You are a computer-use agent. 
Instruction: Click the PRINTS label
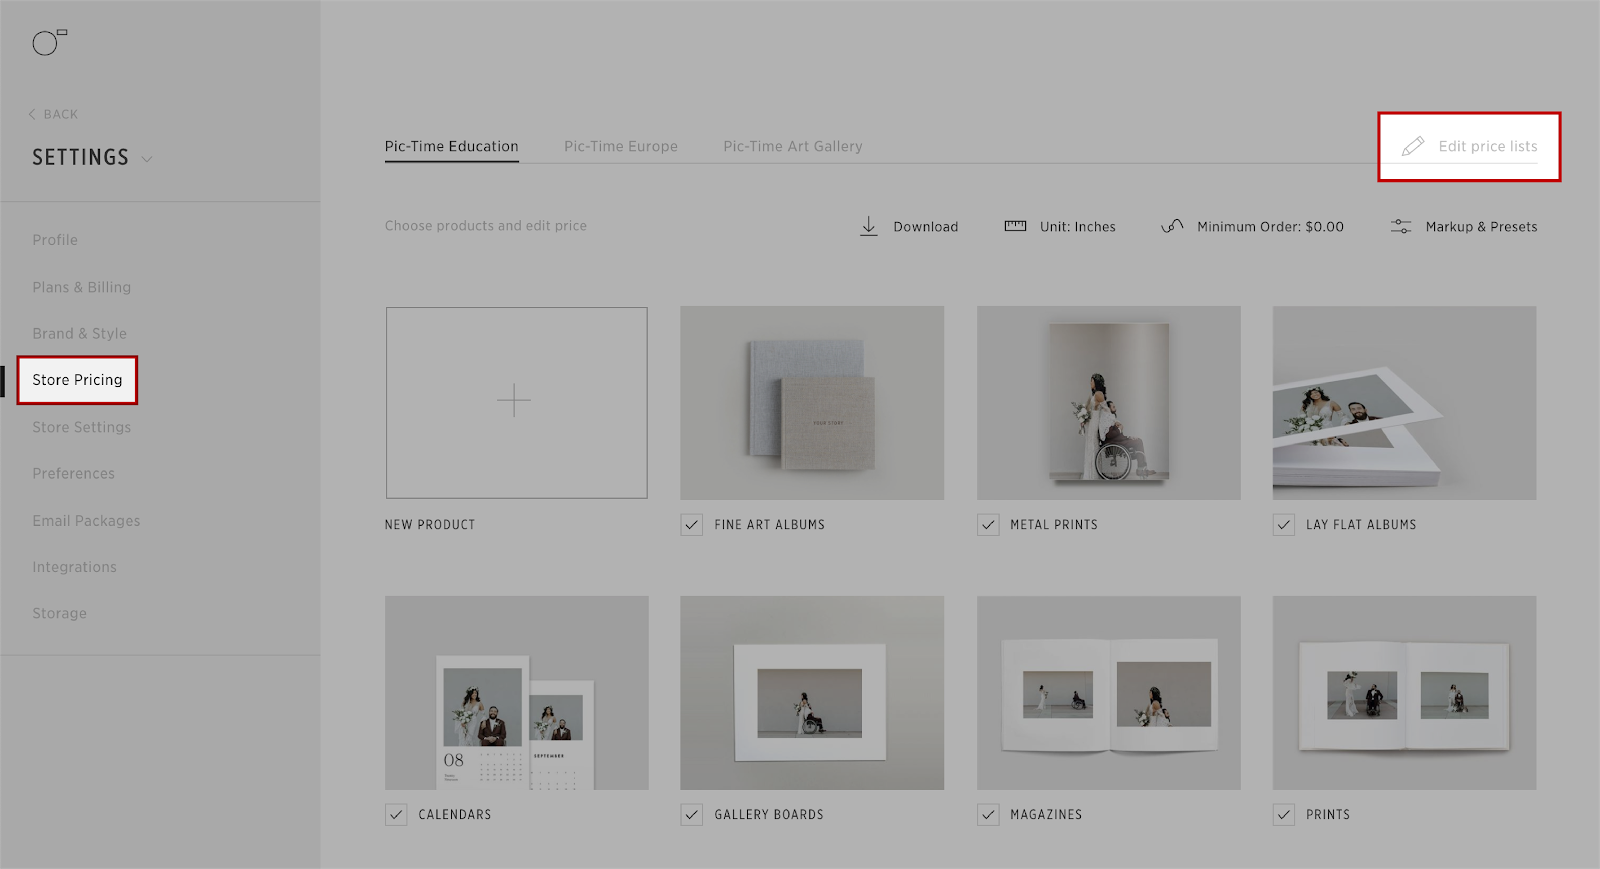pyautogui.click(x=1328, y=815)
